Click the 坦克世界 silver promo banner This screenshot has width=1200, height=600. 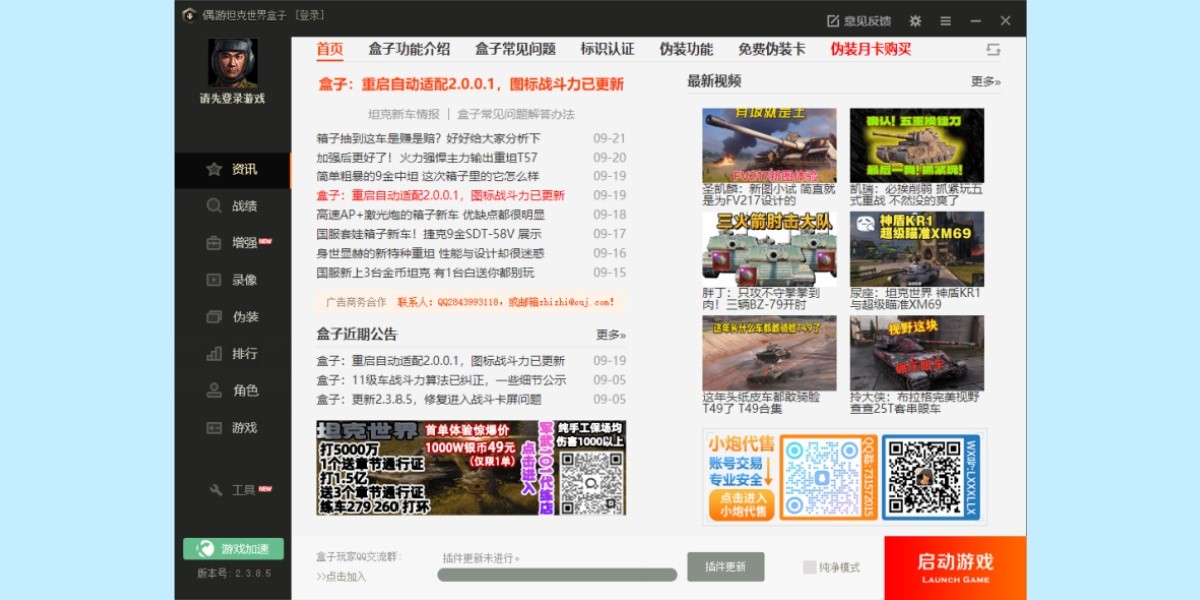[x=471, y=468]
